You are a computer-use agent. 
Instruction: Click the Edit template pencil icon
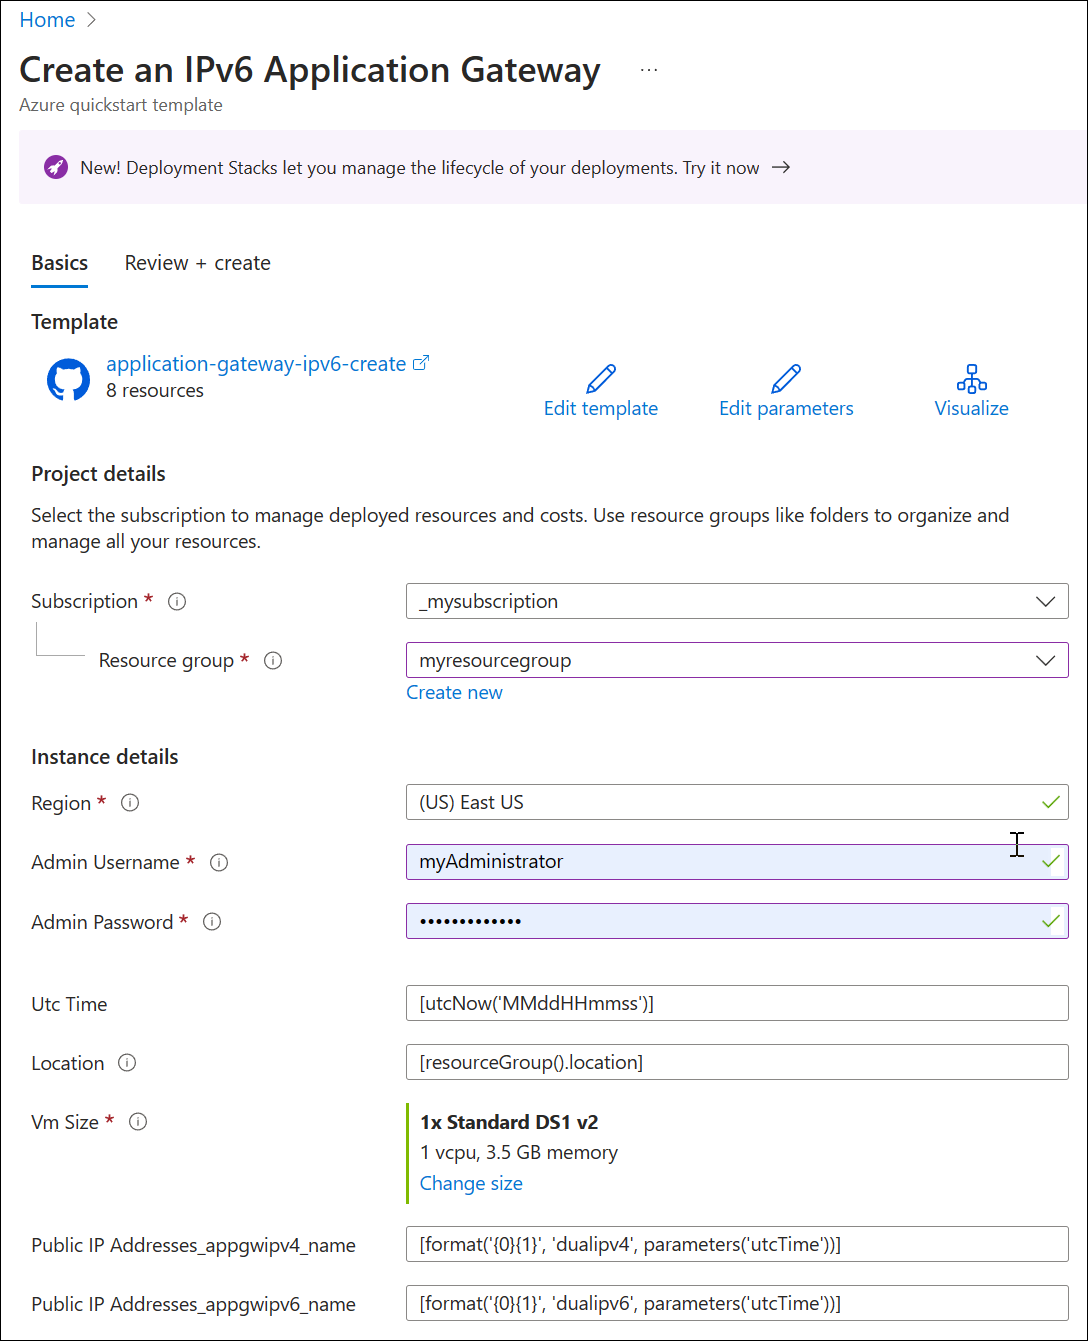click(601, 379)
